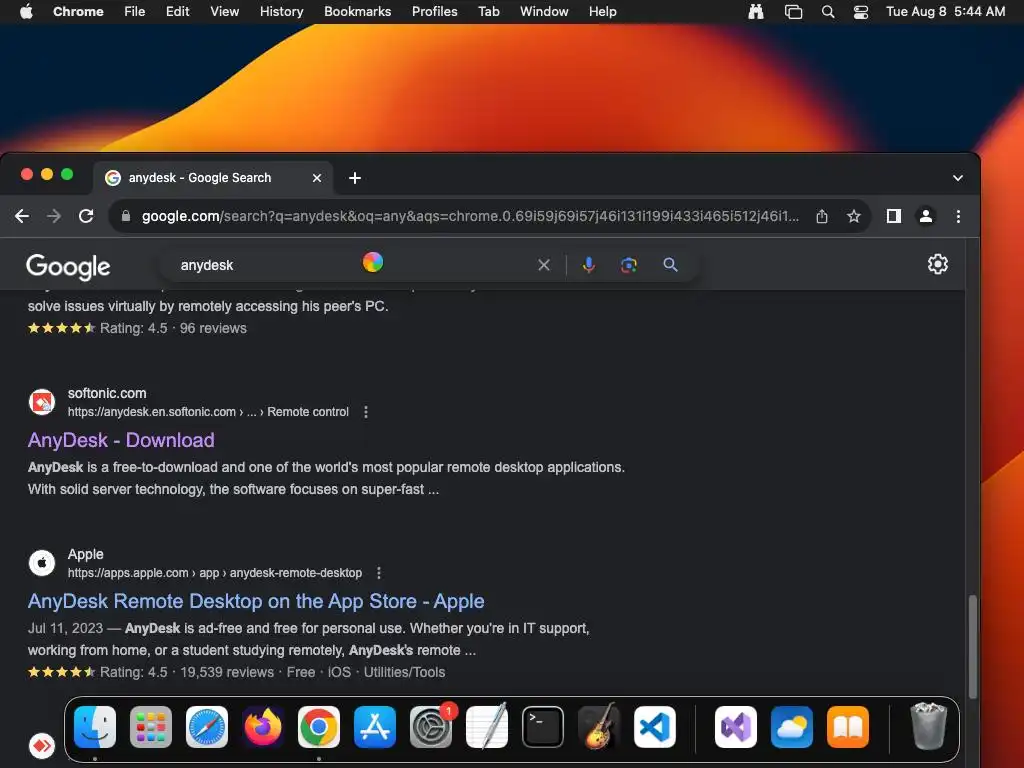Open the Chrome profile avatar
This screenshot has height=768, width=1024.
pos(925,216)
